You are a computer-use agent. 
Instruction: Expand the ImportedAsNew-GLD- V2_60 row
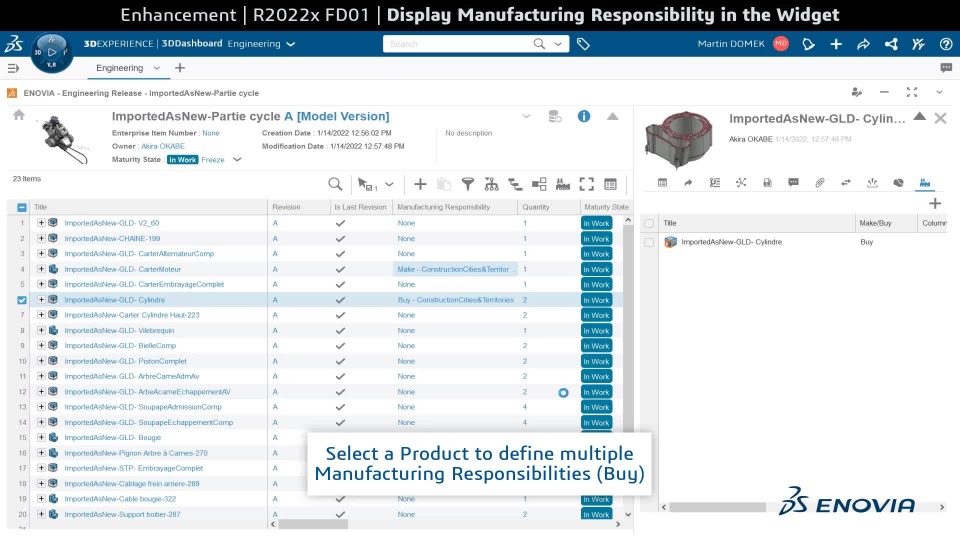point(41,223)
